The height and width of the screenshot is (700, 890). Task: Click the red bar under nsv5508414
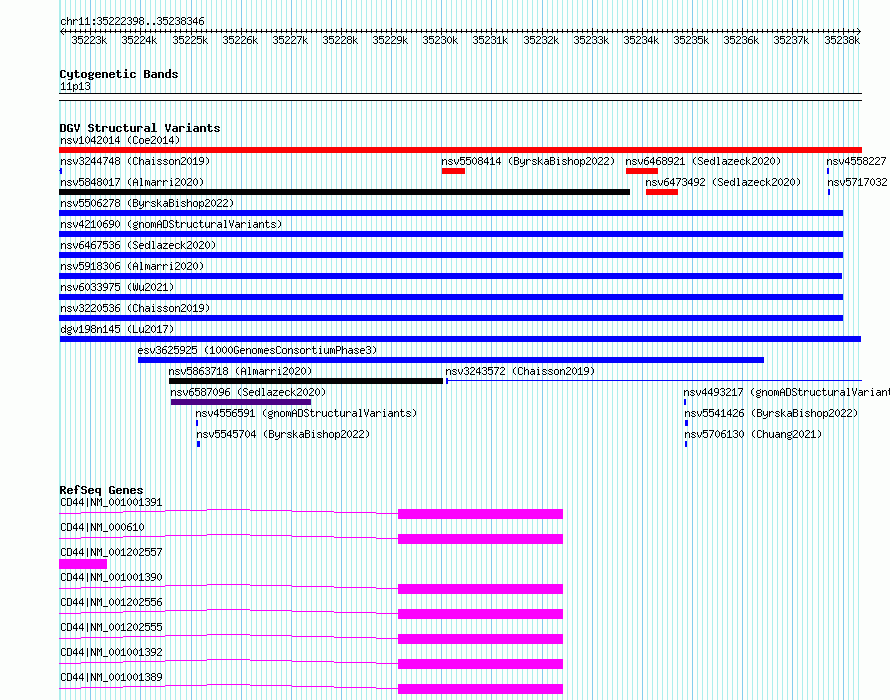tap(453, 171)
